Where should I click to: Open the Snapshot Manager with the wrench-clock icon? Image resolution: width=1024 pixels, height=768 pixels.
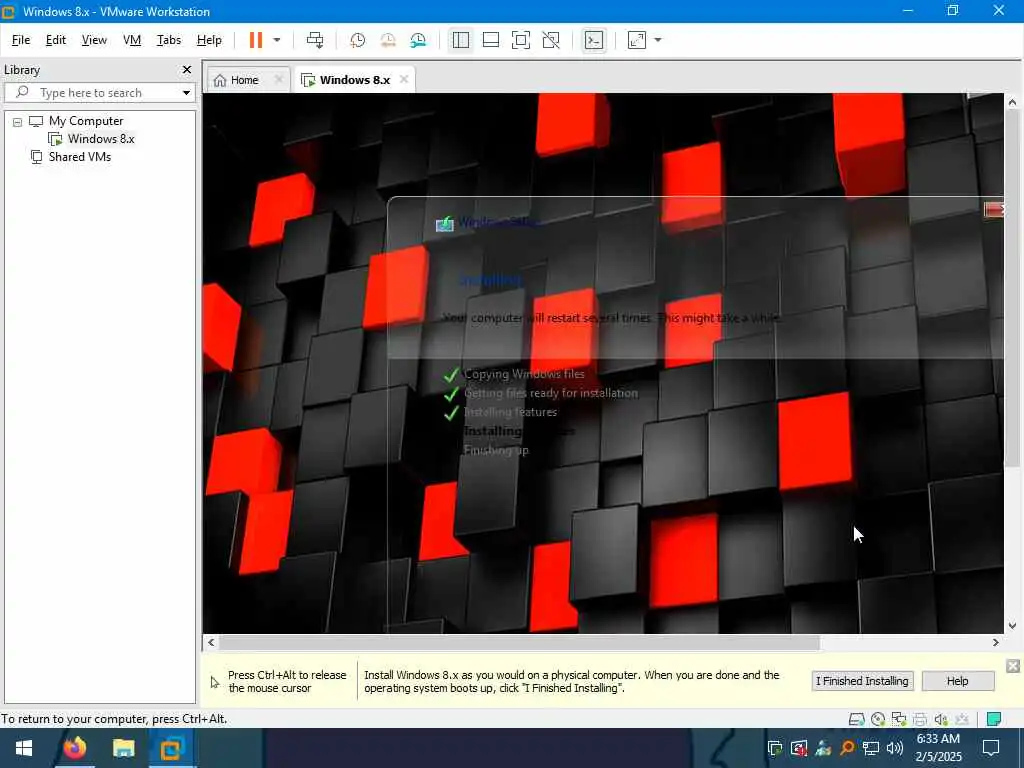click(418, 40)
